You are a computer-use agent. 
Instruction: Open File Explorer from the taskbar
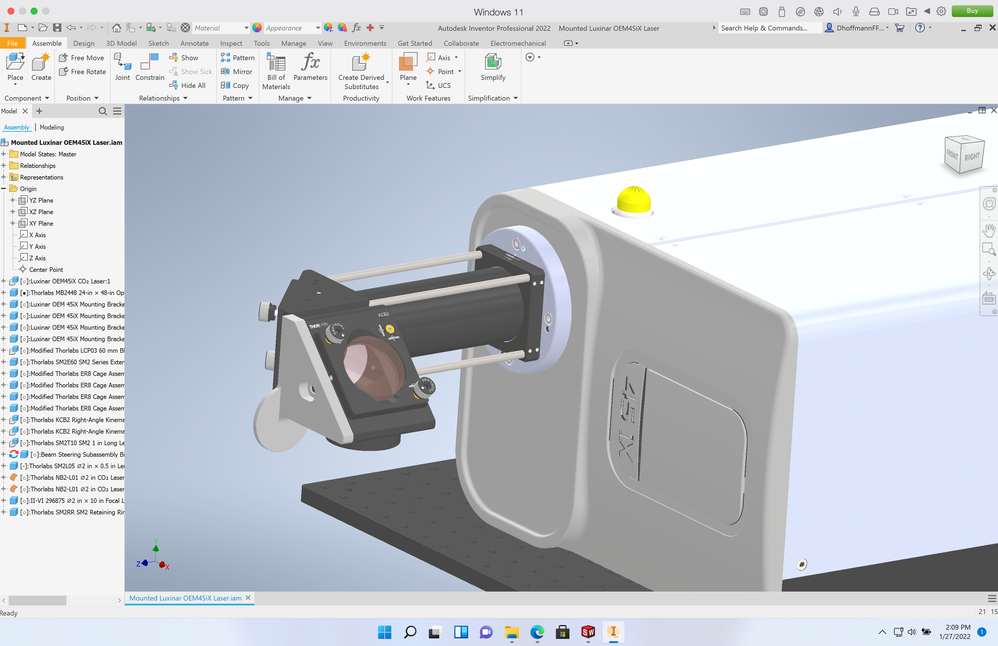pyautogui.click(x=512, y=632)
